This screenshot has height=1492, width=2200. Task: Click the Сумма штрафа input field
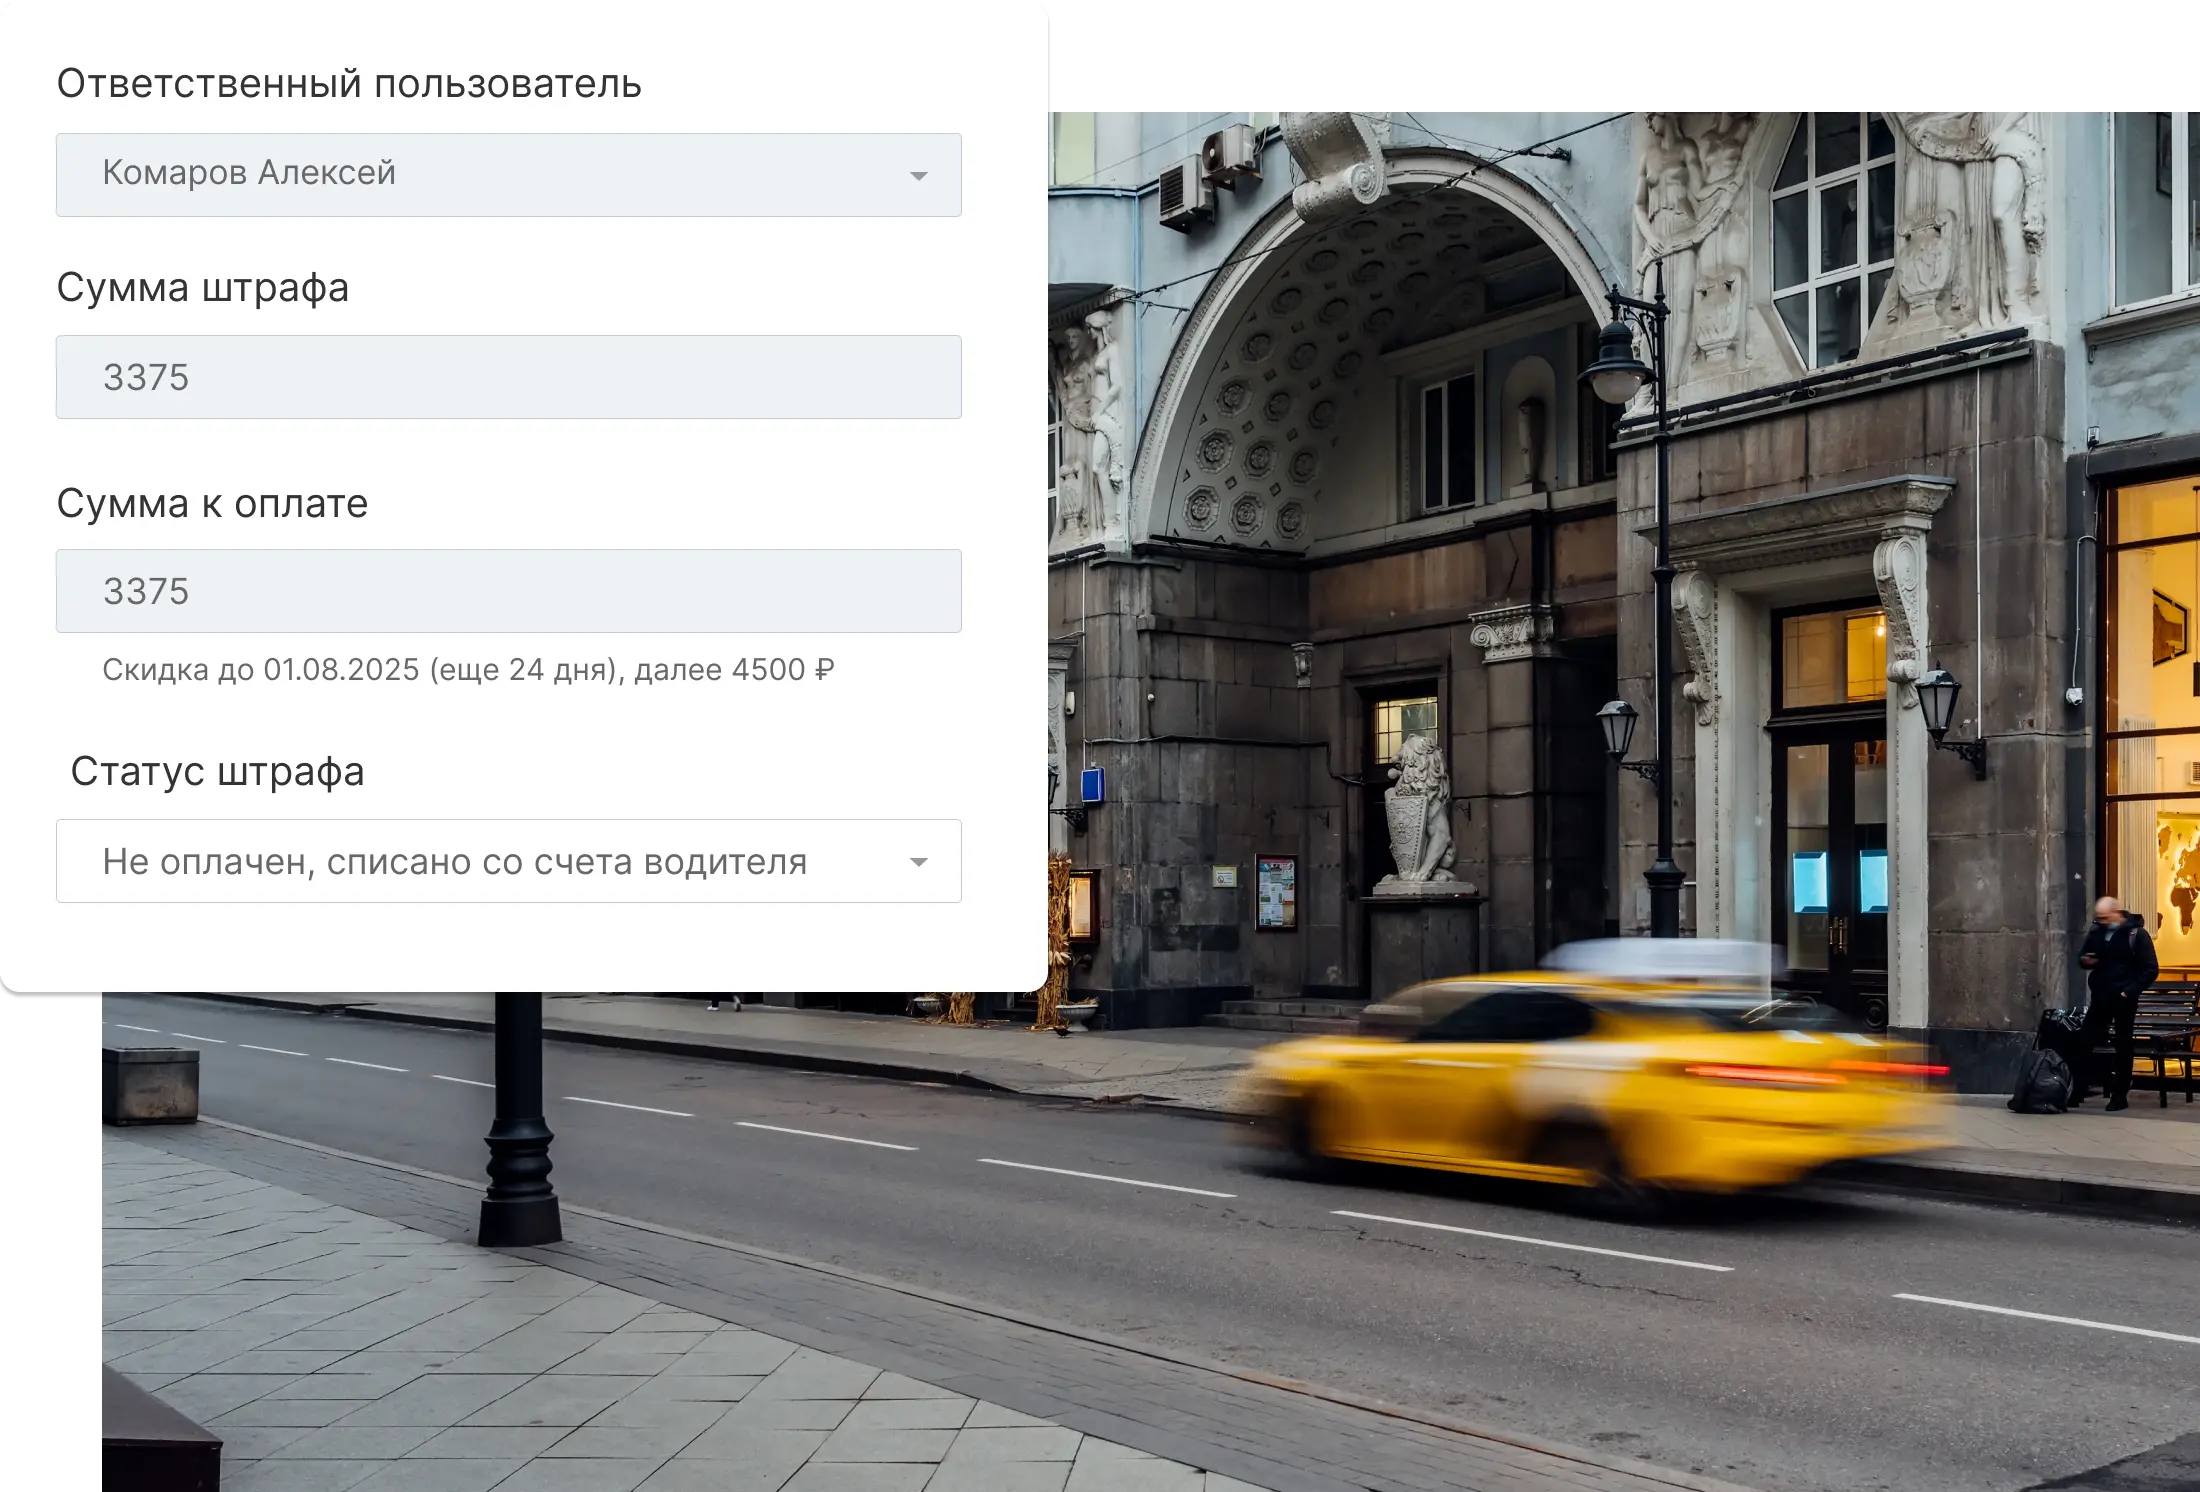pyautogui.click(x=508, y=377)
